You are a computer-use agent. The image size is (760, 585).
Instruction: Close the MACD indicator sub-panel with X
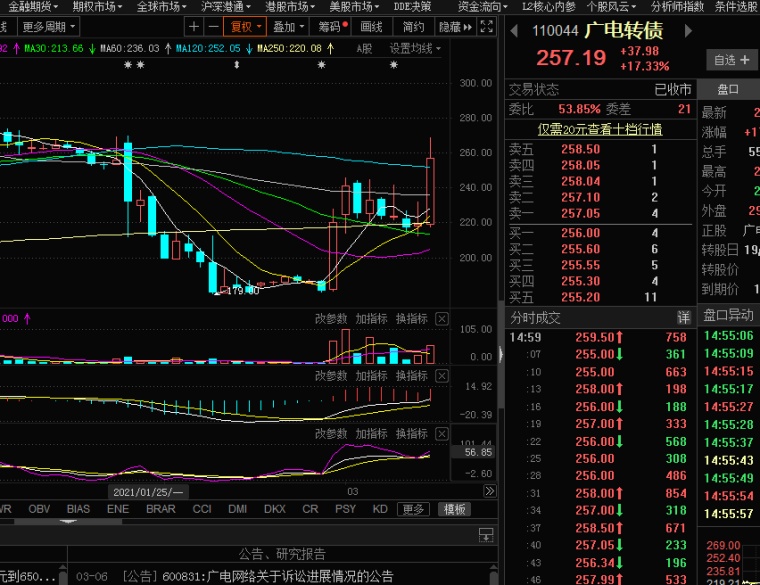point(443,376)
